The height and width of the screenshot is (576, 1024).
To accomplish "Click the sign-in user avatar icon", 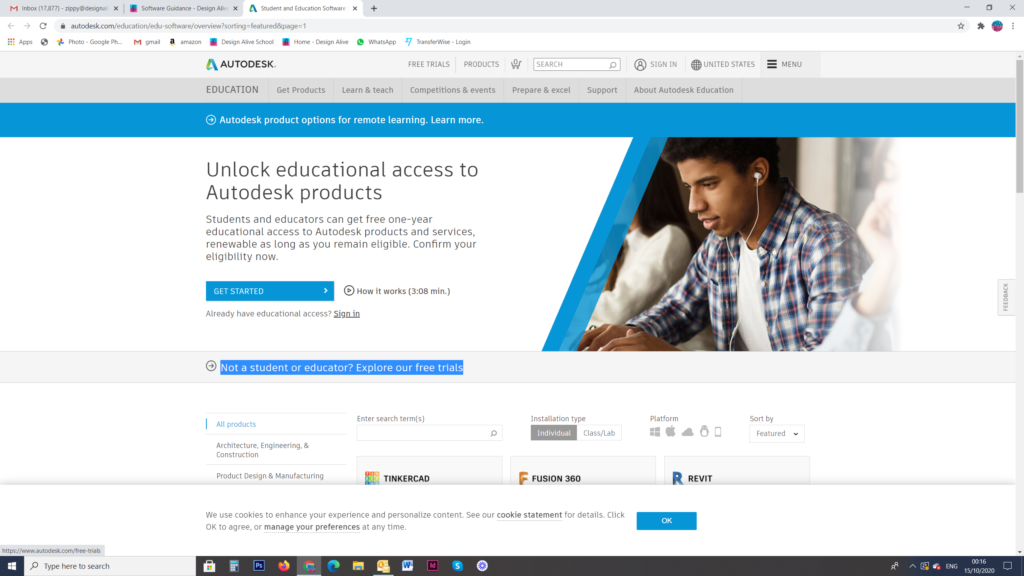I will point(640,65).
